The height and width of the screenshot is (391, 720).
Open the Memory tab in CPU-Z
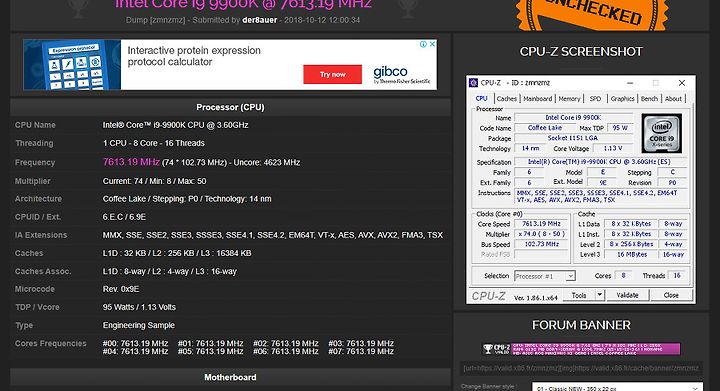(569, 99)
